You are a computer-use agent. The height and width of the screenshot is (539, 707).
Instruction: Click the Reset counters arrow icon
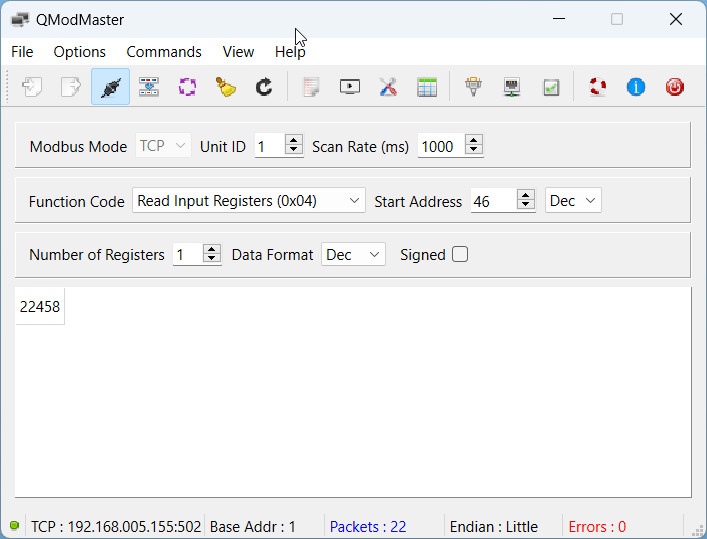264,87
